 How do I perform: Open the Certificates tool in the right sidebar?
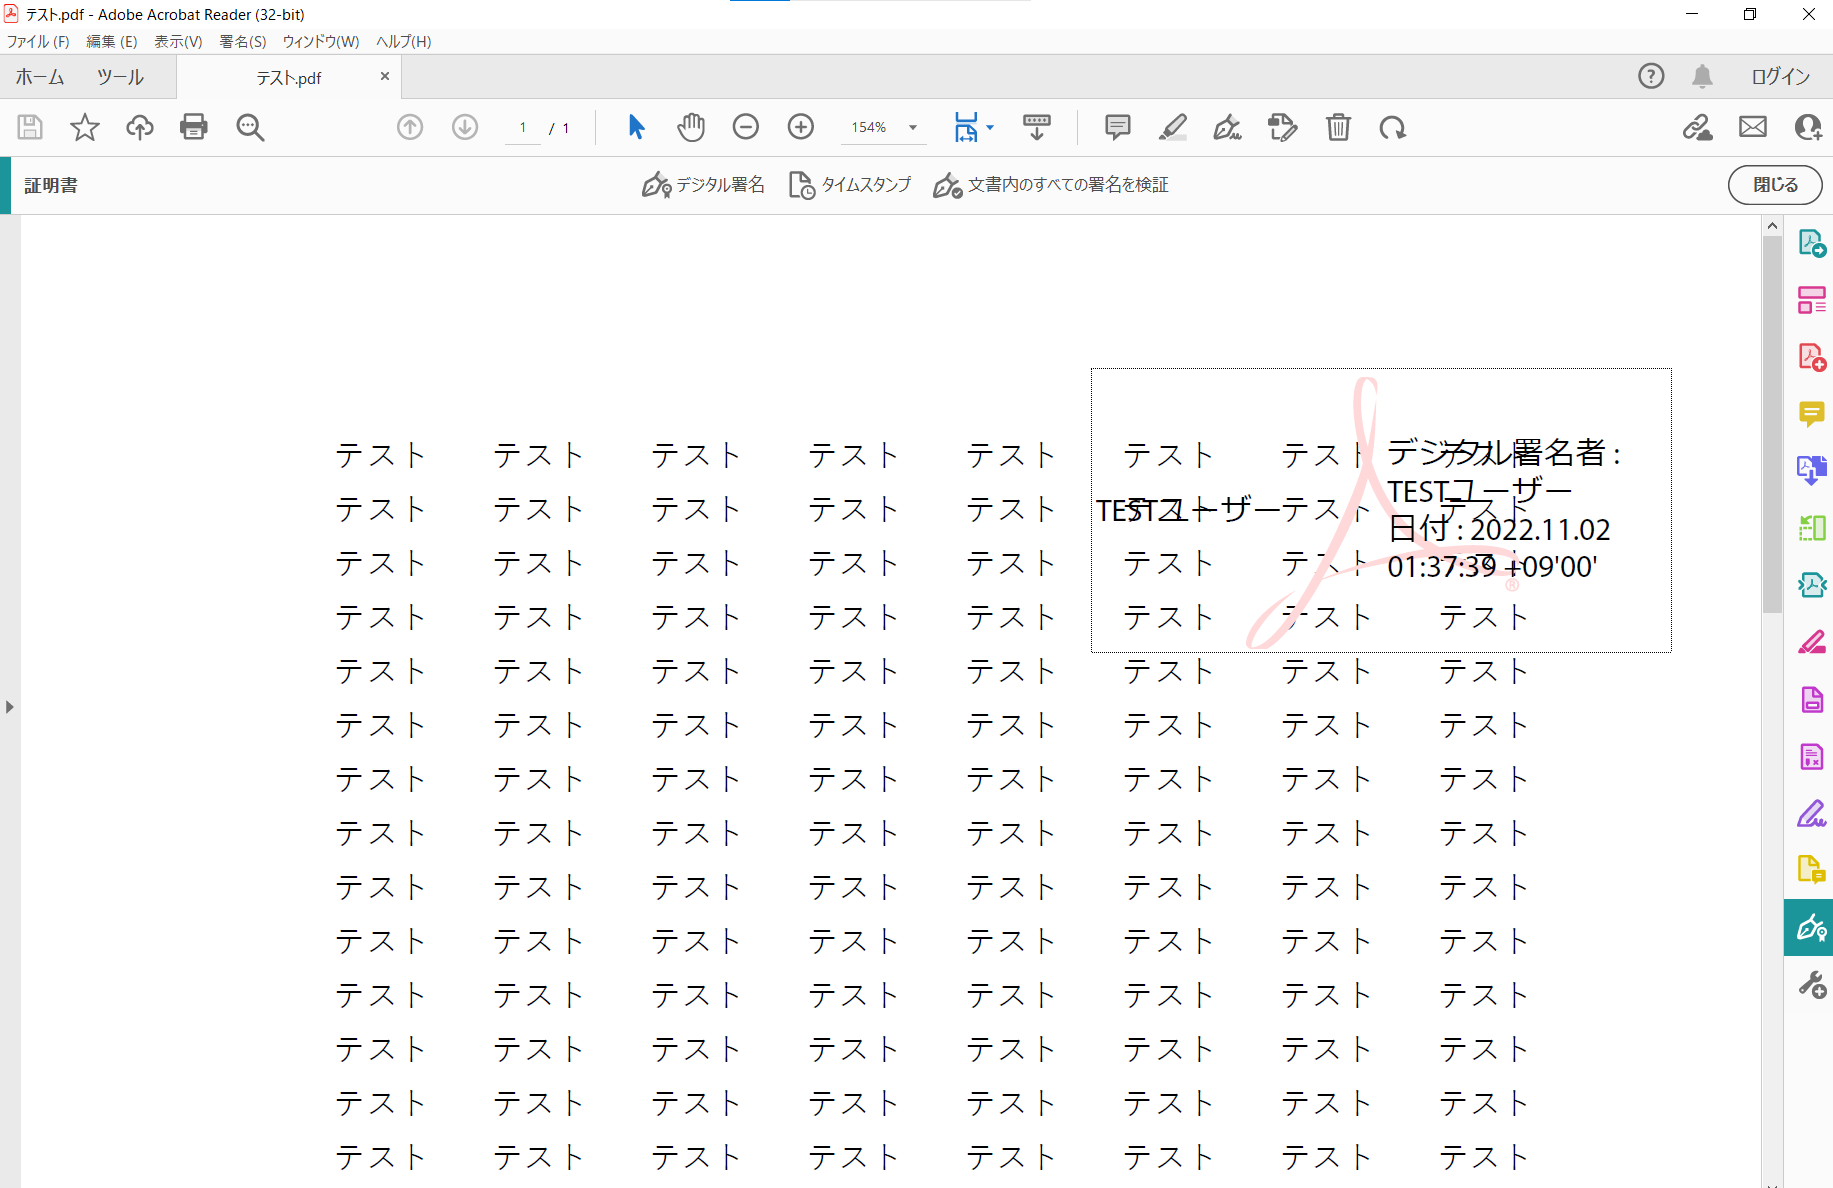[x=1810, y=927]
